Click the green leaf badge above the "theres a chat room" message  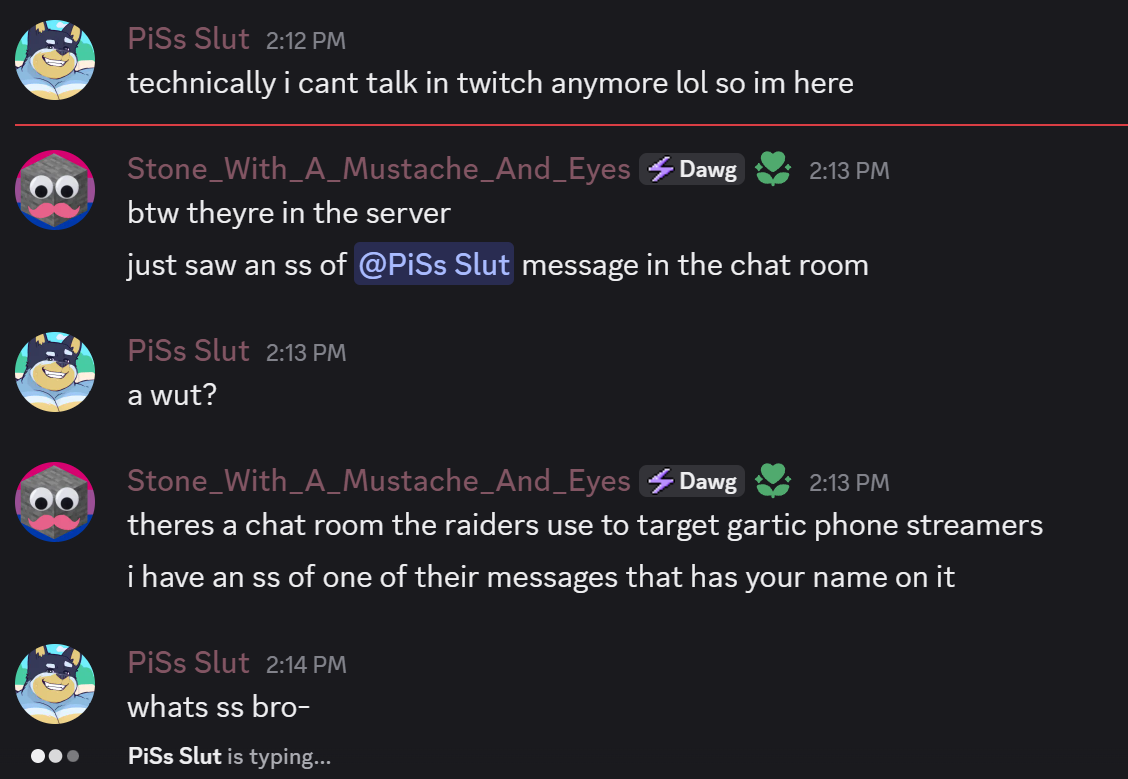(x=771, y=482)
